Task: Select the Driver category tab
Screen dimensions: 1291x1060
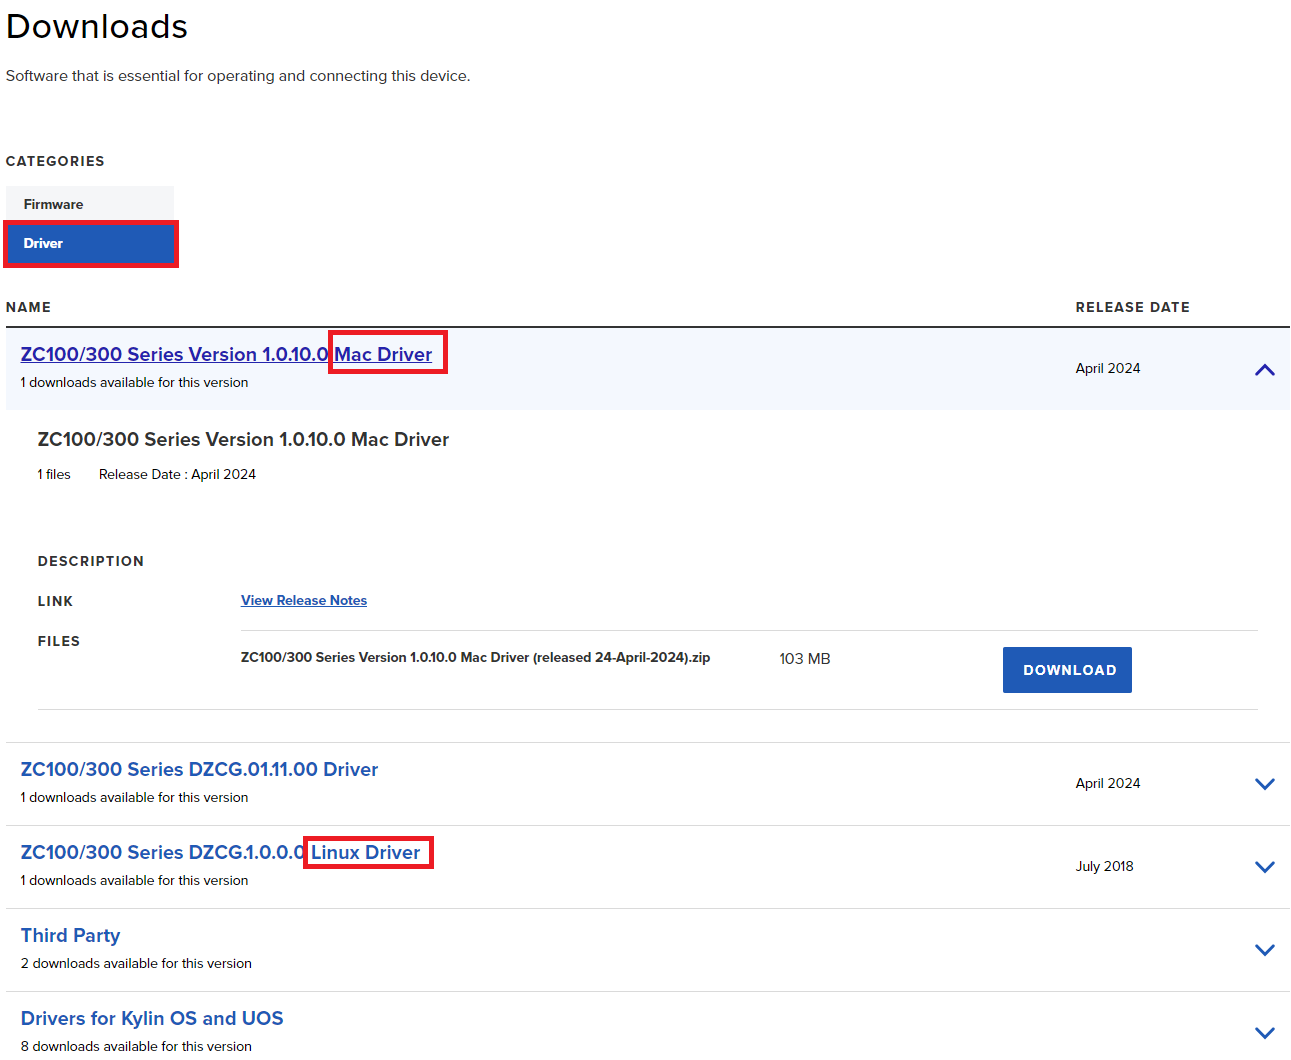Action: point(90,244)
